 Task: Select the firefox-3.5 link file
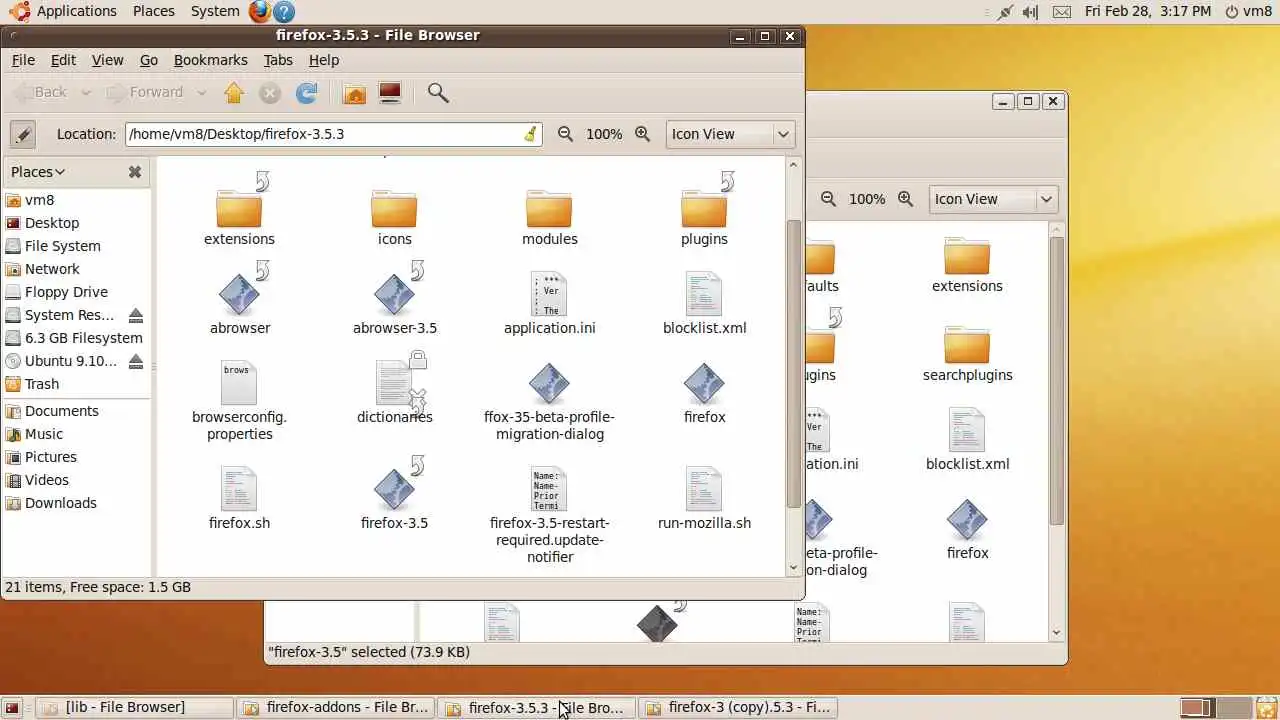coord(395,489)
